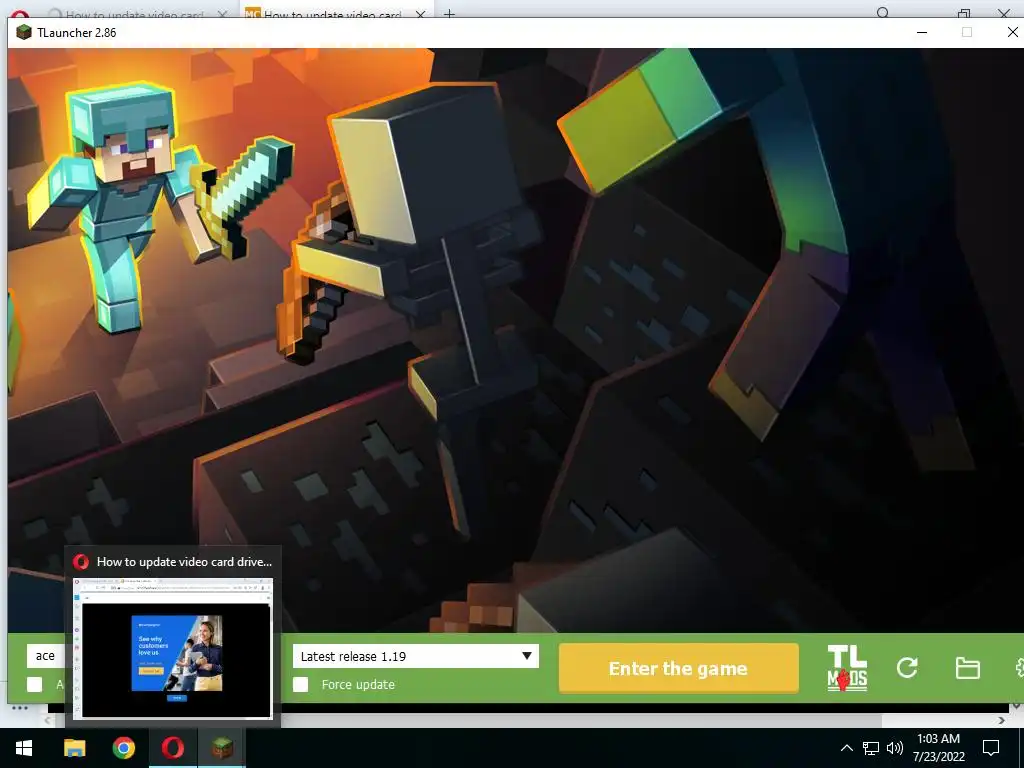Minimize the TLauncher window

pos(922,32)
